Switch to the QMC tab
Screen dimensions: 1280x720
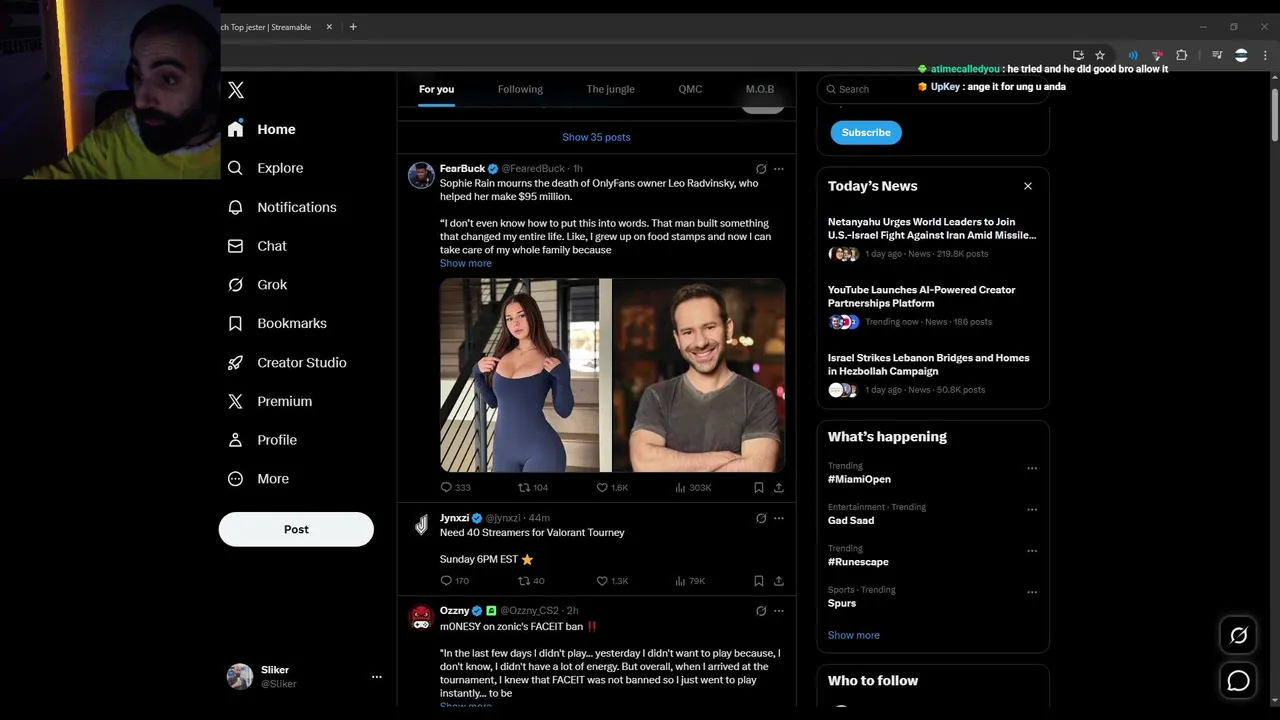coord(690,89)
